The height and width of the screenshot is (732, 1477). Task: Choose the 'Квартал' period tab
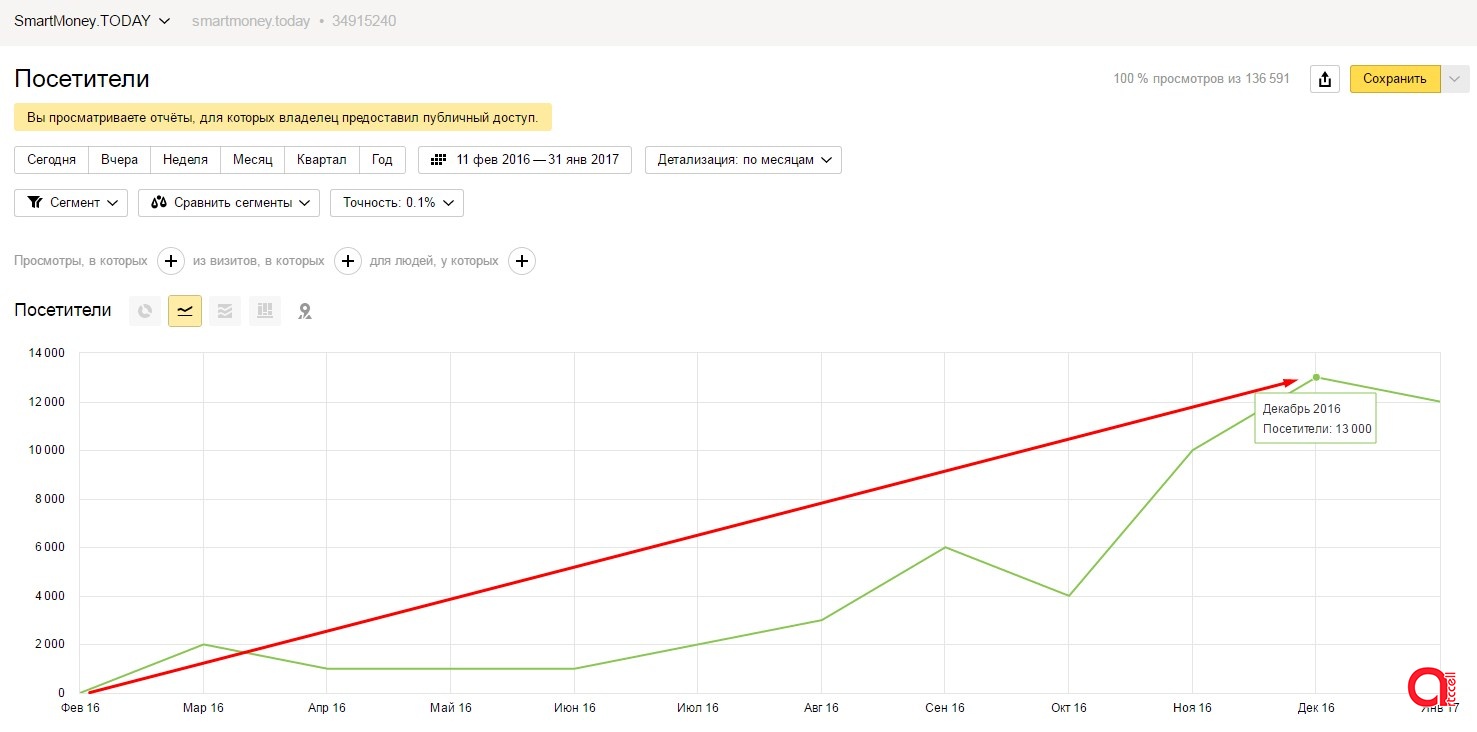(321, 160)
